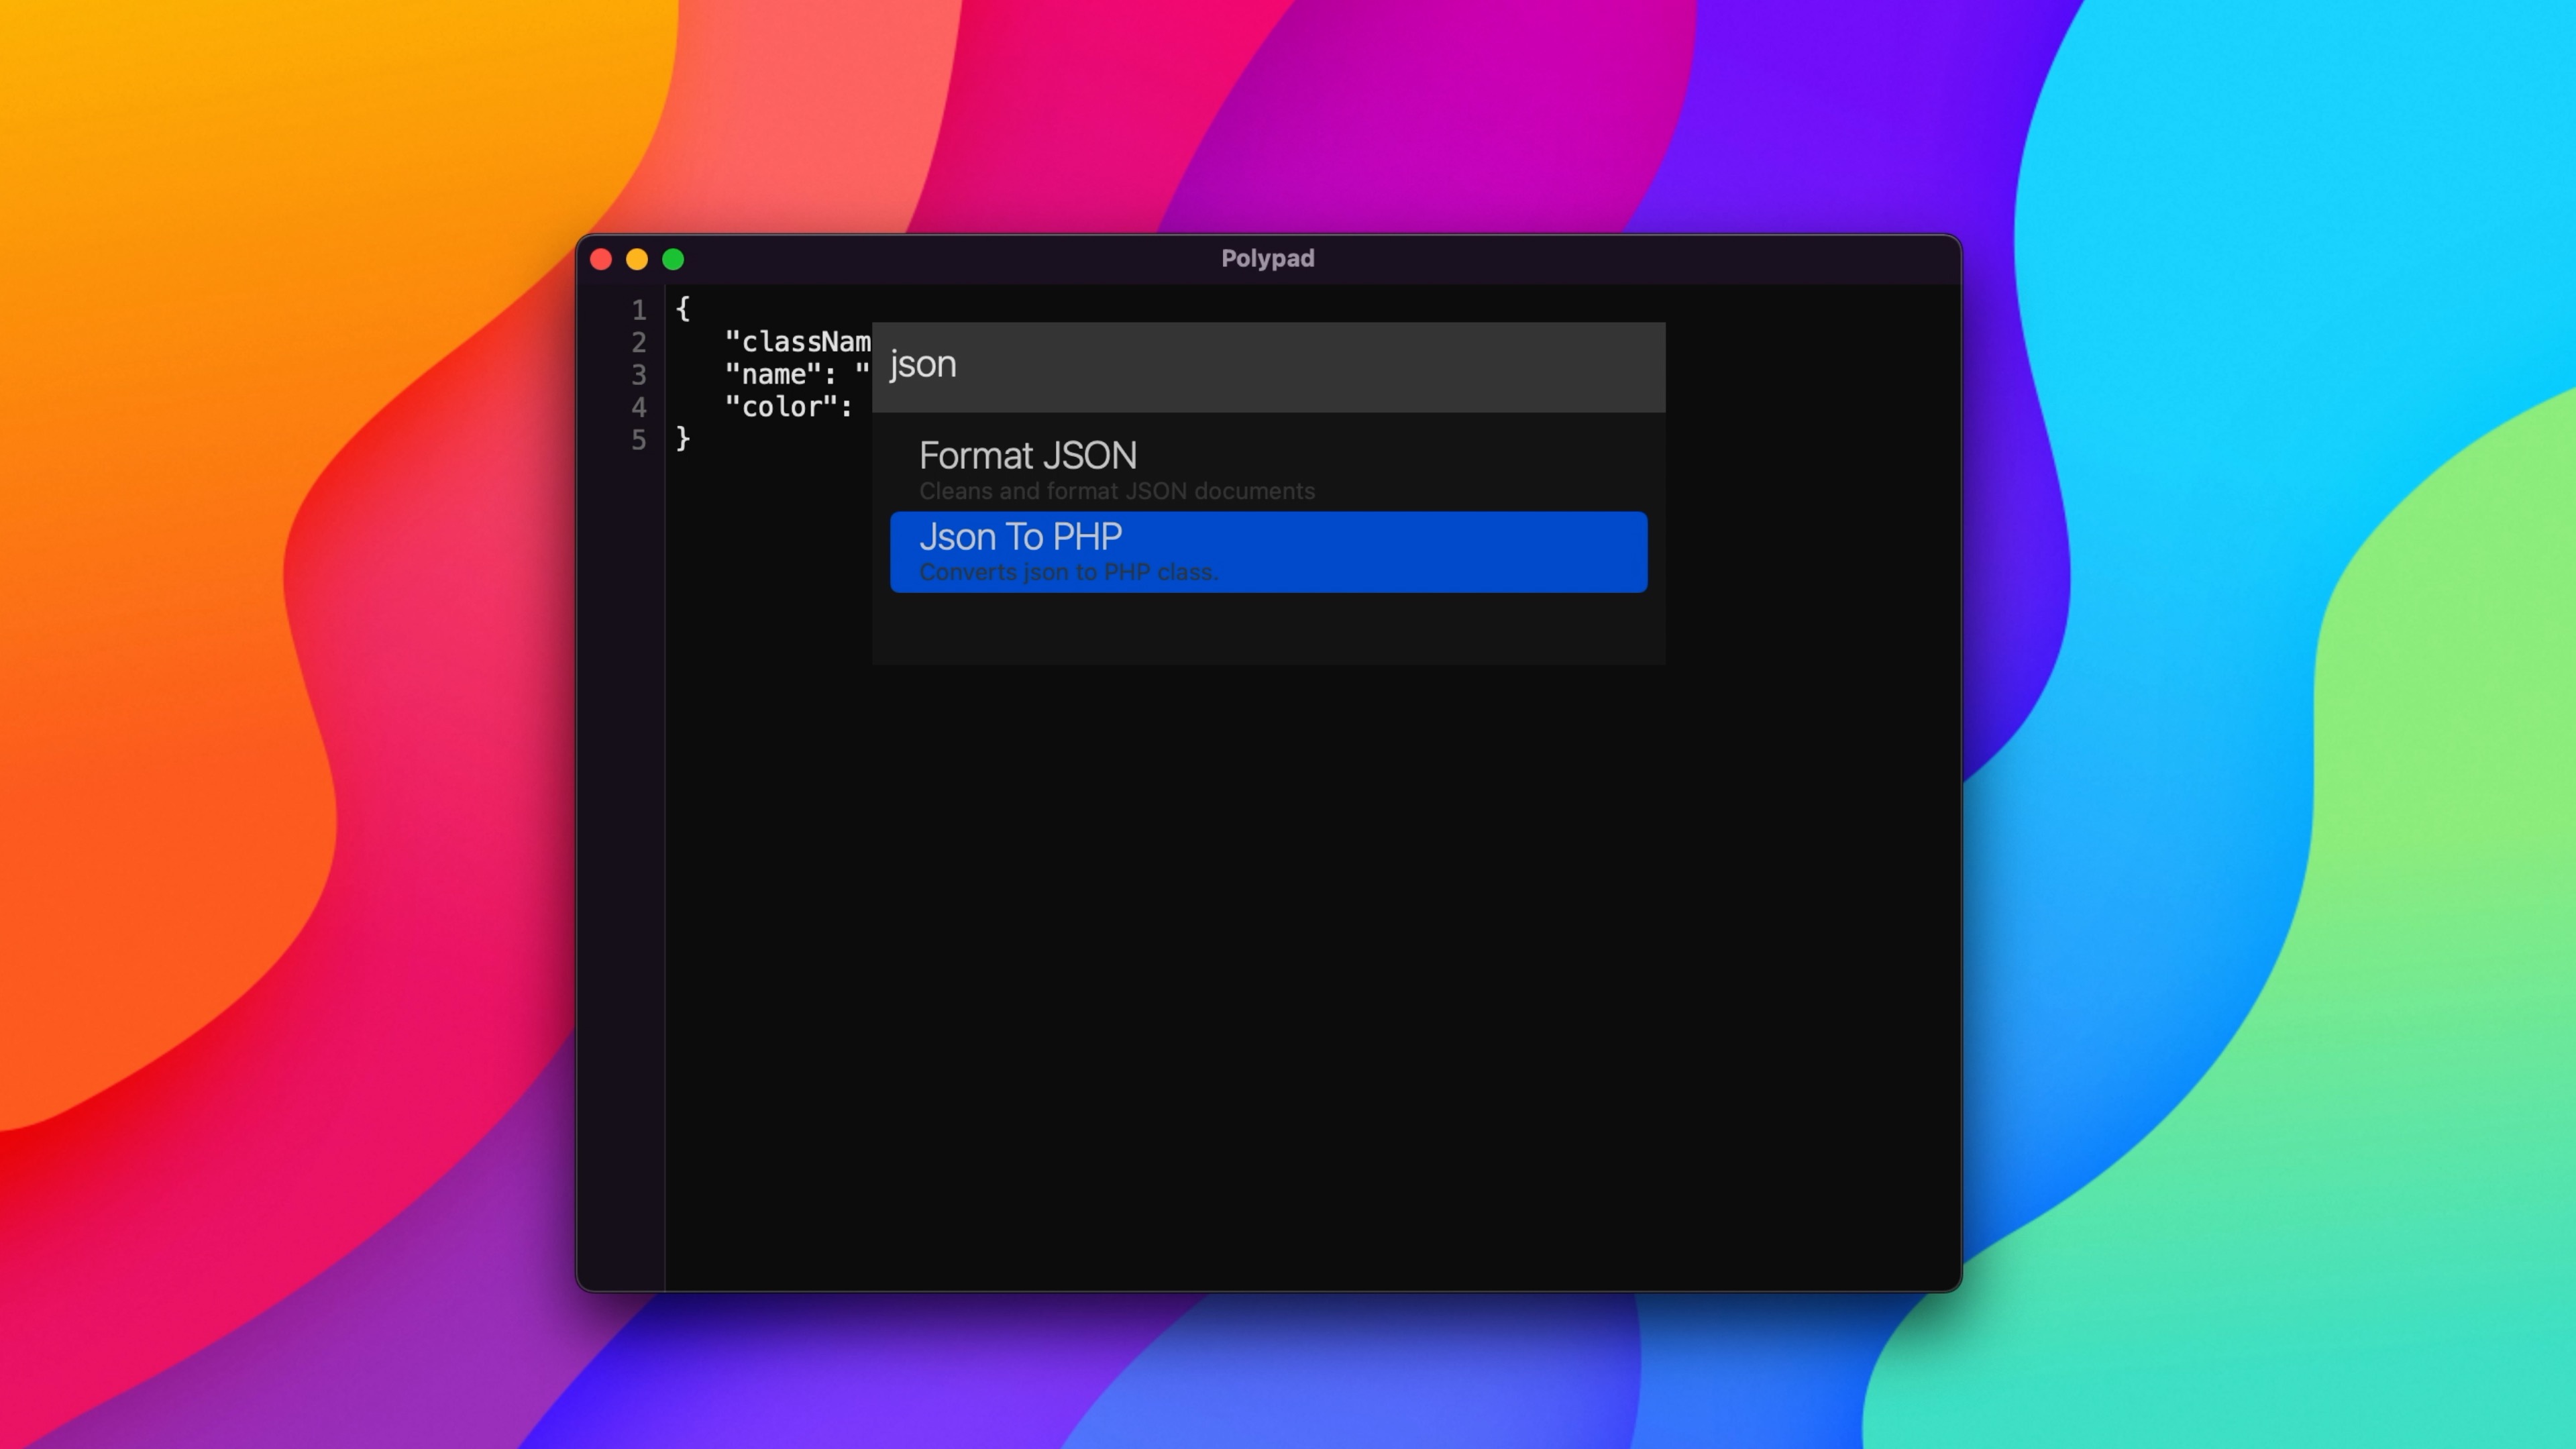This screenshot has height=1449, width=2576.
Task: Run the highlighted Json To PHP command
Action: coord(1267,551)
